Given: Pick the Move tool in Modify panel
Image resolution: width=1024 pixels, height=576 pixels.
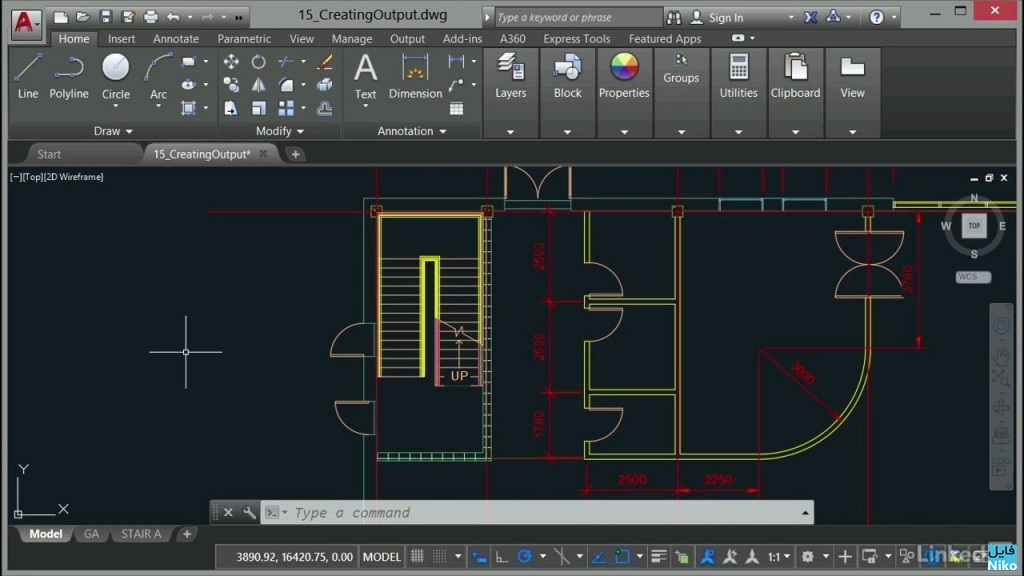Looking at the screenshot, I should [x=231, y=62].
